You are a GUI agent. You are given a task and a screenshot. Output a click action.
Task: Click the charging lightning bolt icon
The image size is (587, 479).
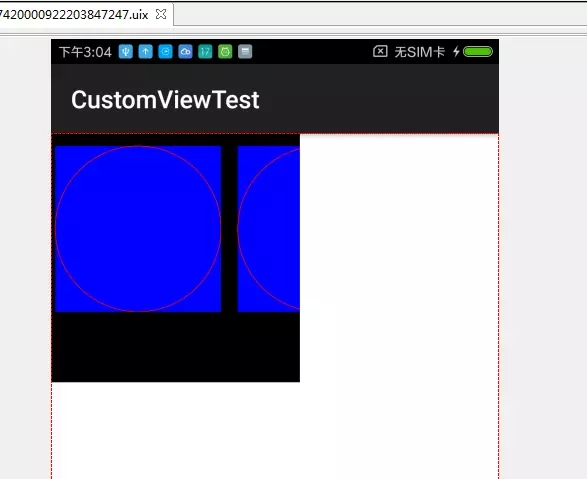pos(456,52)
